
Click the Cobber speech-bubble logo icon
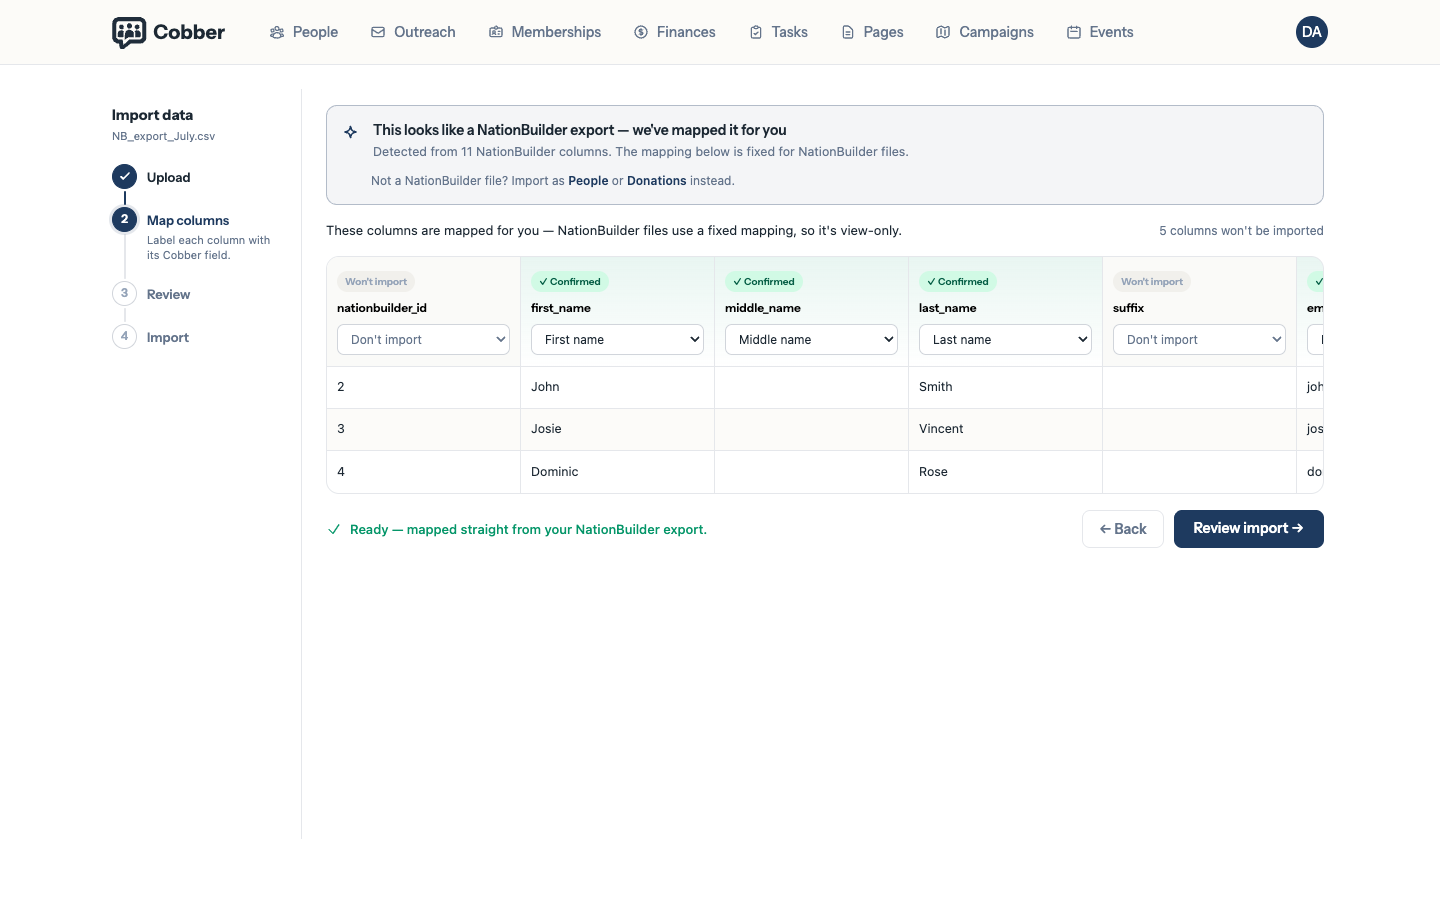click(x=129, y=32)
